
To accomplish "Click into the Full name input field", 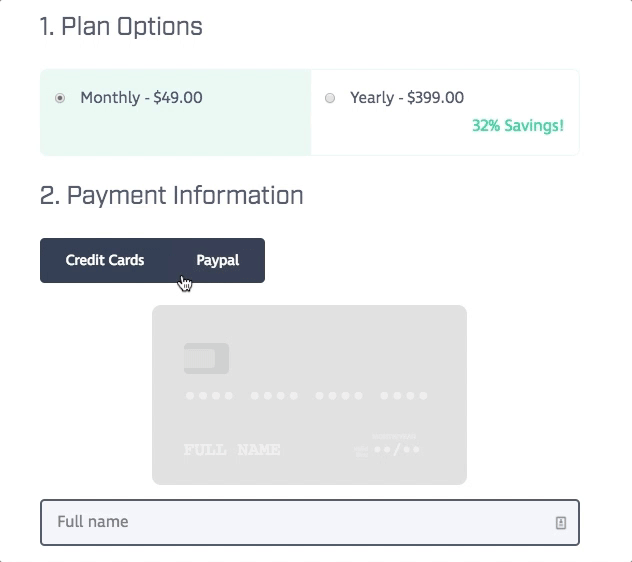I will pos(290,522).
